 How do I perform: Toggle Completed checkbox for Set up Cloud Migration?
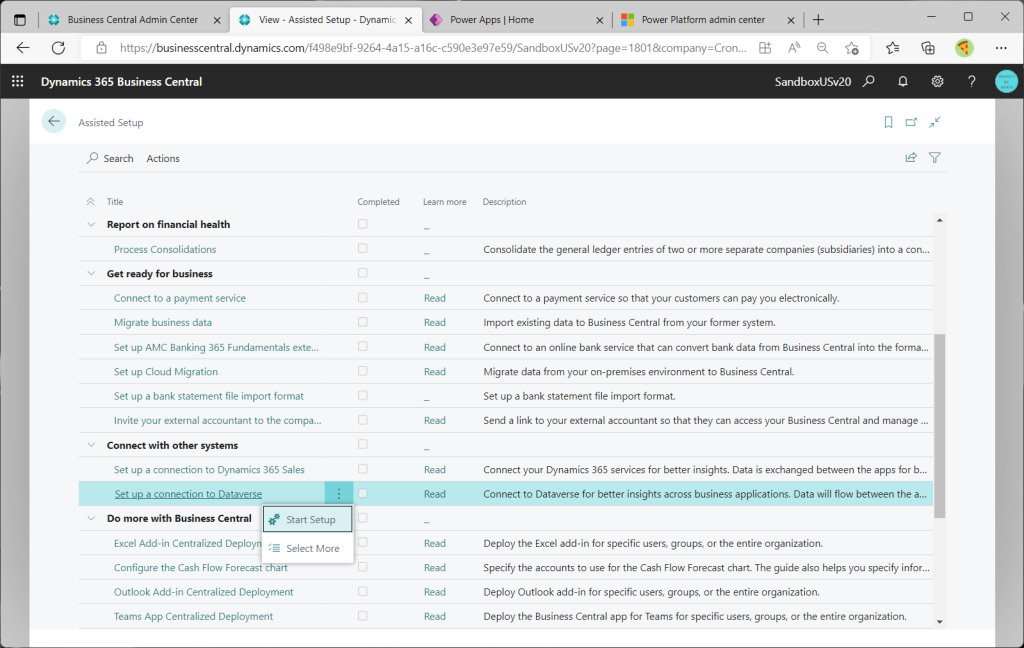click(x=362, y=371)
